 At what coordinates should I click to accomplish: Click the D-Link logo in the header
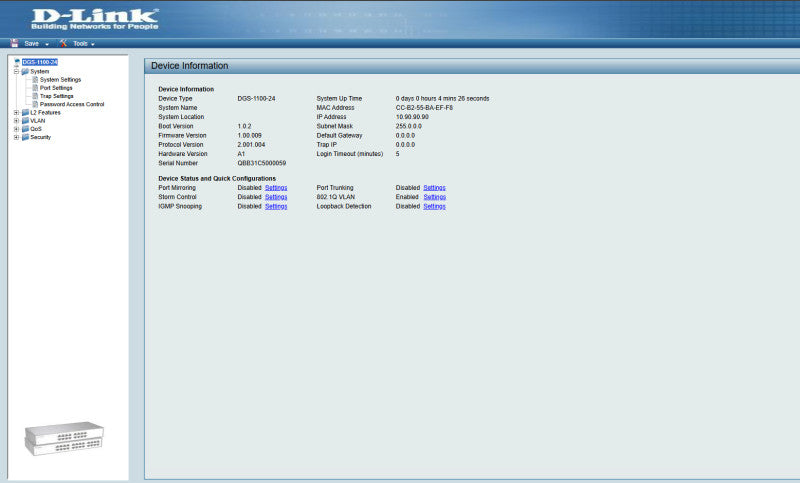[95, 19]
